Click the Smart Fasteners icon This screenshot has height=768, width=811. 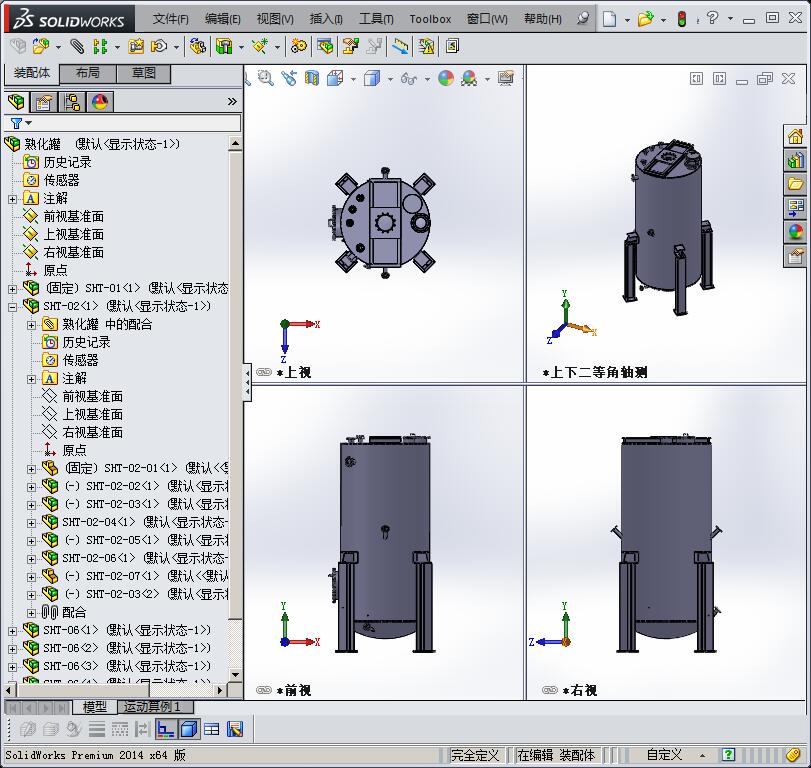point(137,47)
